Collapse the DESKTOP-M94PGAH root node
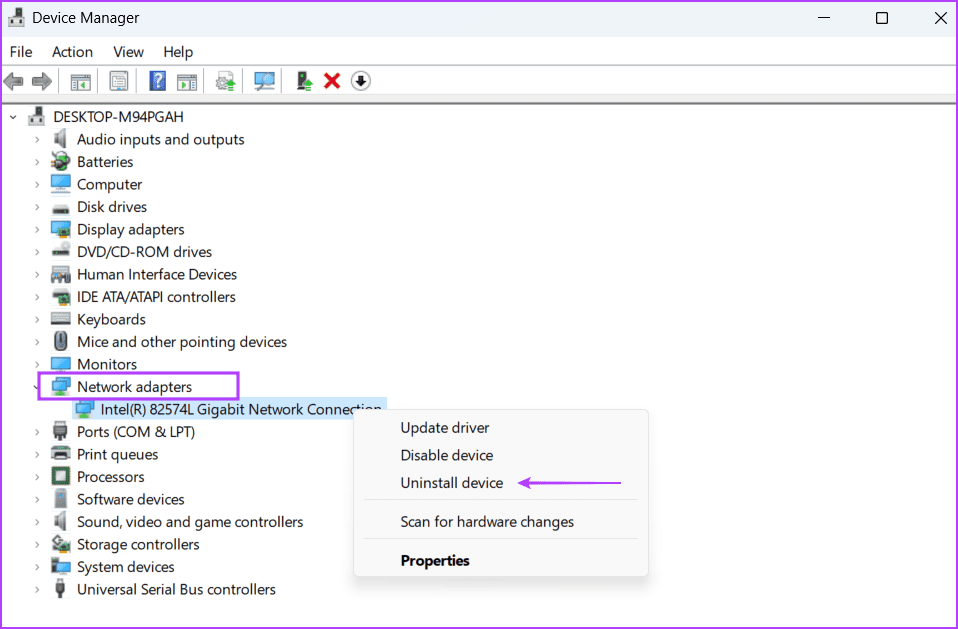This screenshot has height=629, width=958. tap(13, 117)
